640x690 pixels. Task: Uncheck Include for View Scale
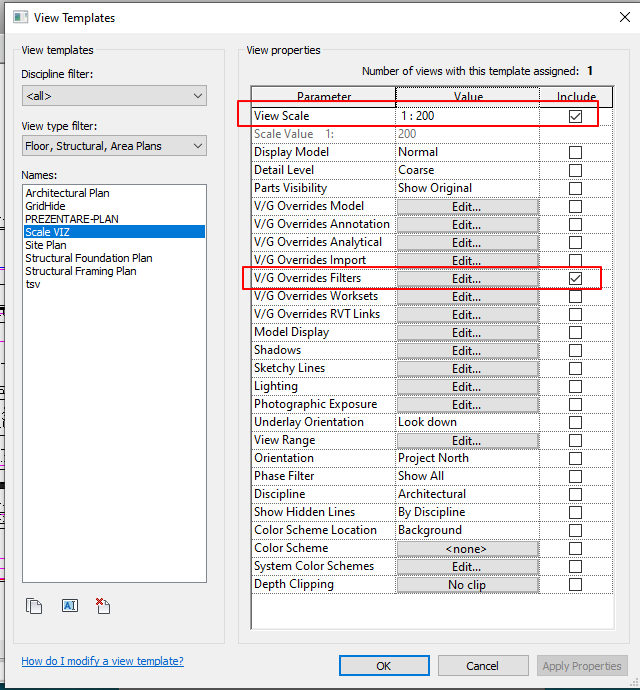tap(575, 116)
